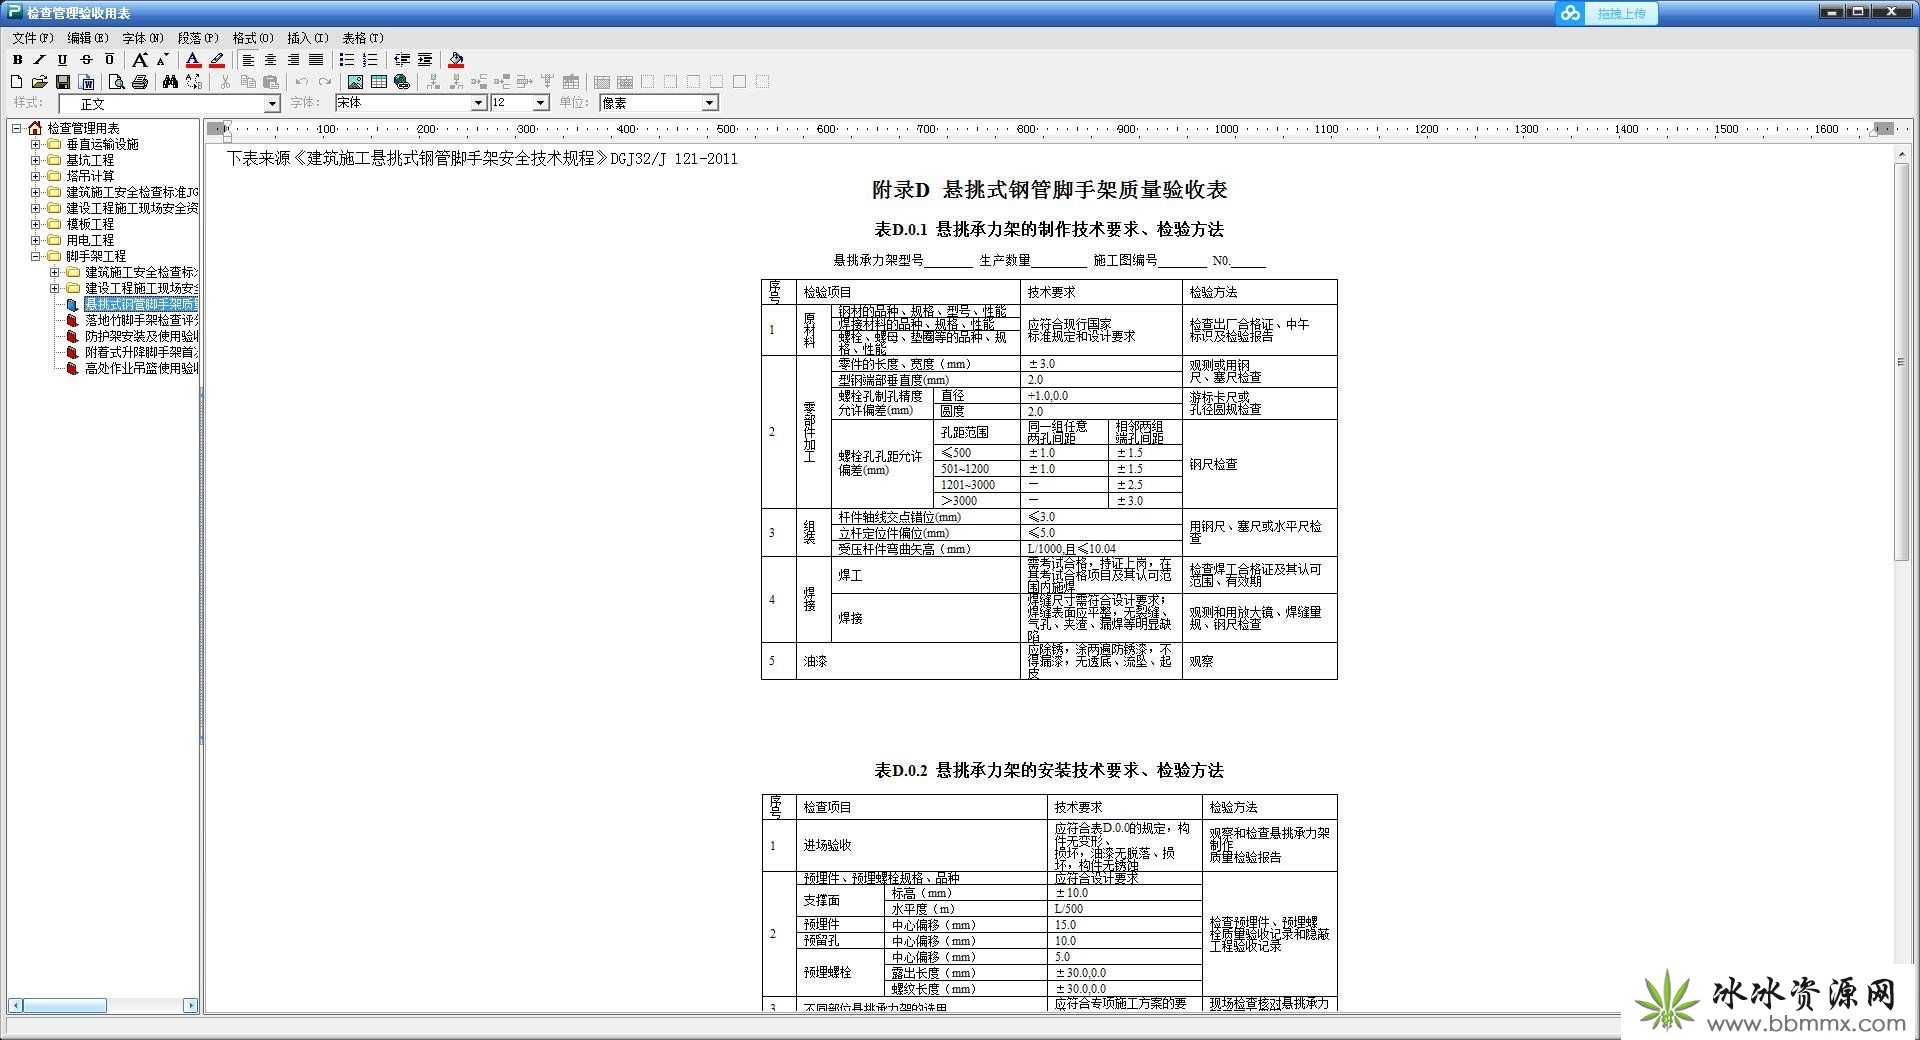The height and width of the screenshot is (1040, 1920).
Task: Expand the 塔吊计算 folder
Action: coord(36,176)
